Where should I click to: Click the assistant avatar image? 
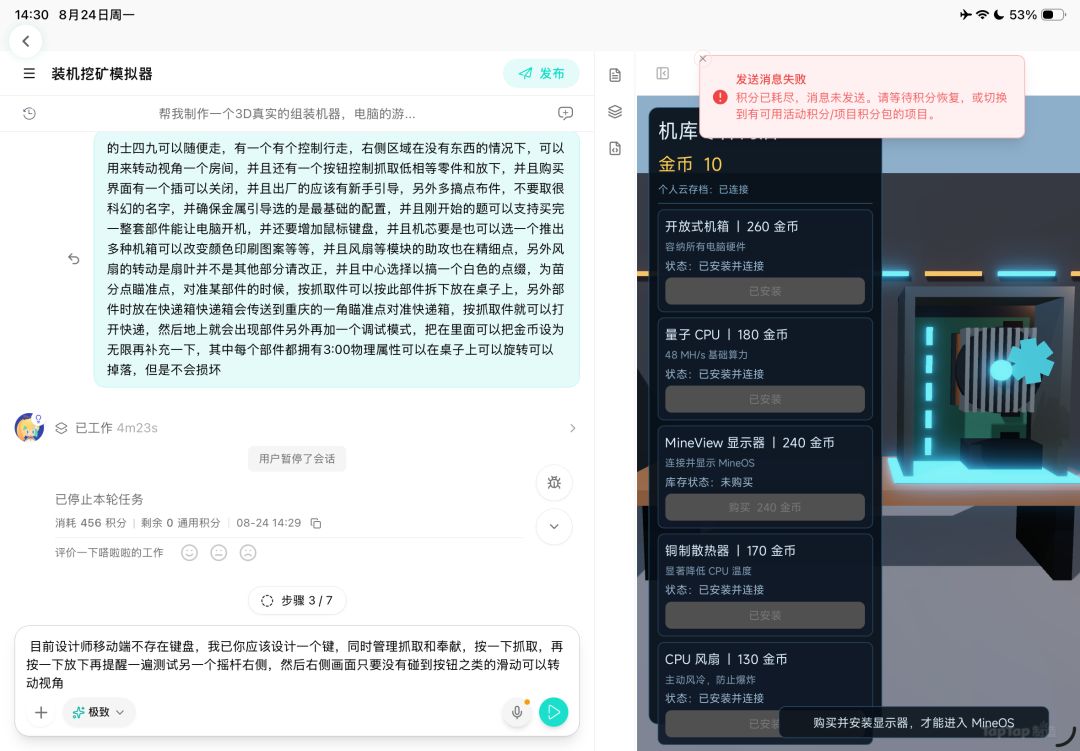coord(30,427)
